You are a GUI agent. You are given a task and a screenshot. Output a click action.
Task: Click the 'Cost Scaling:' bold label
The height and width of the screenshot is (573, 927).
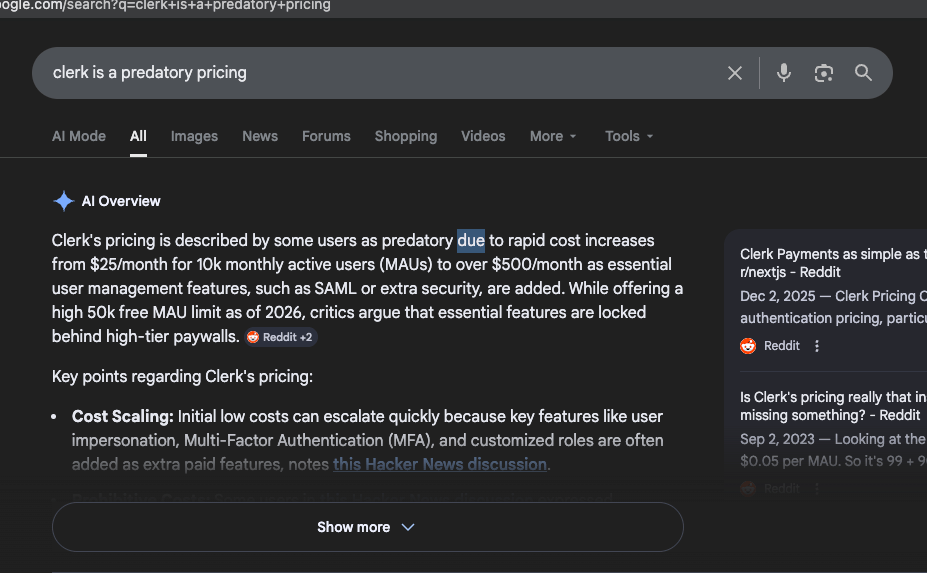pos(122,416)
